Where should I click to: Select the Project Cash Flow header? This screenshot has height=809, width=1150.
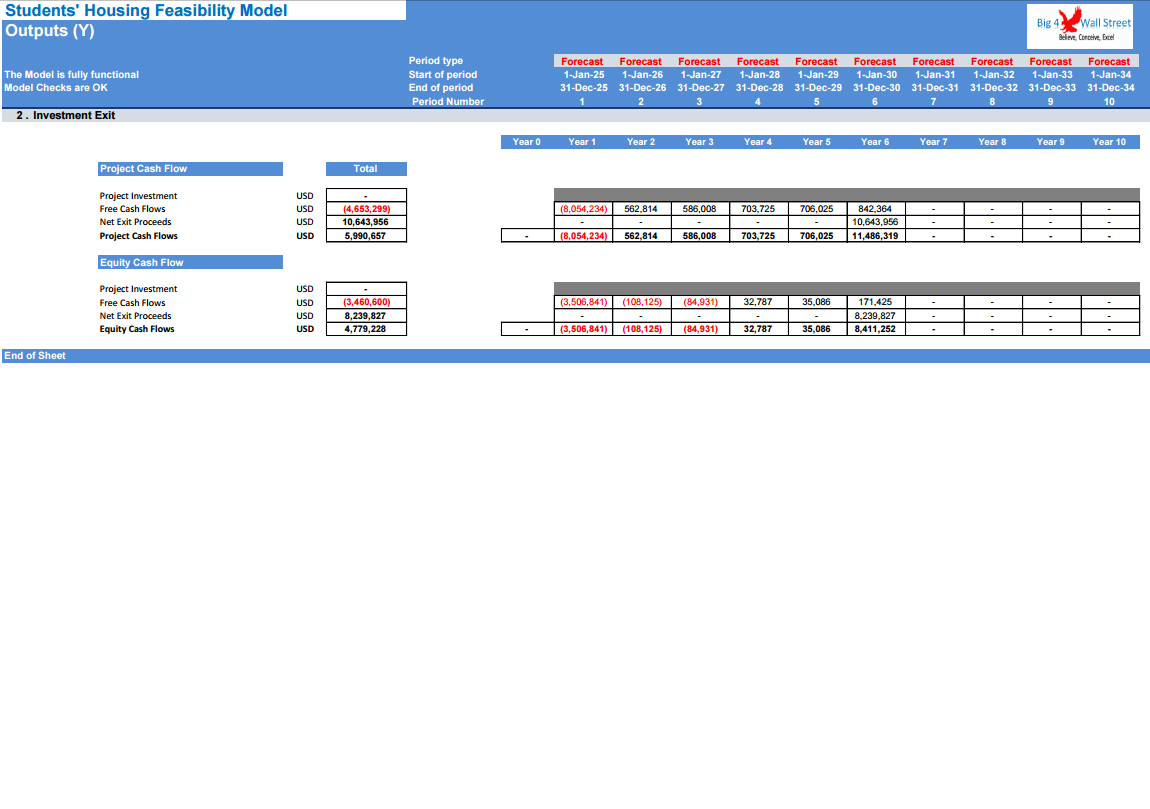[190, 169]
